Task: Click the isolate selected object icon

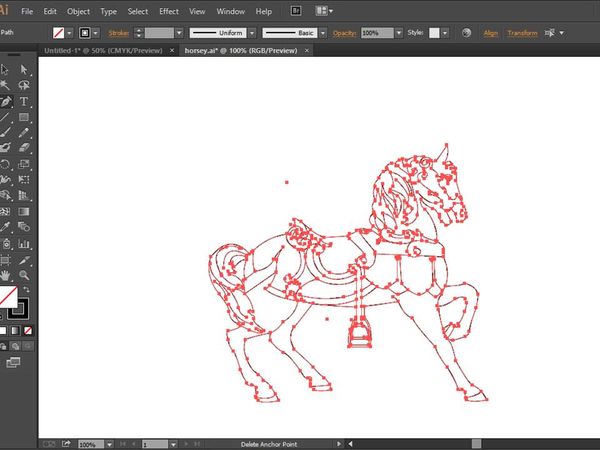Action: tap(549, 33)
